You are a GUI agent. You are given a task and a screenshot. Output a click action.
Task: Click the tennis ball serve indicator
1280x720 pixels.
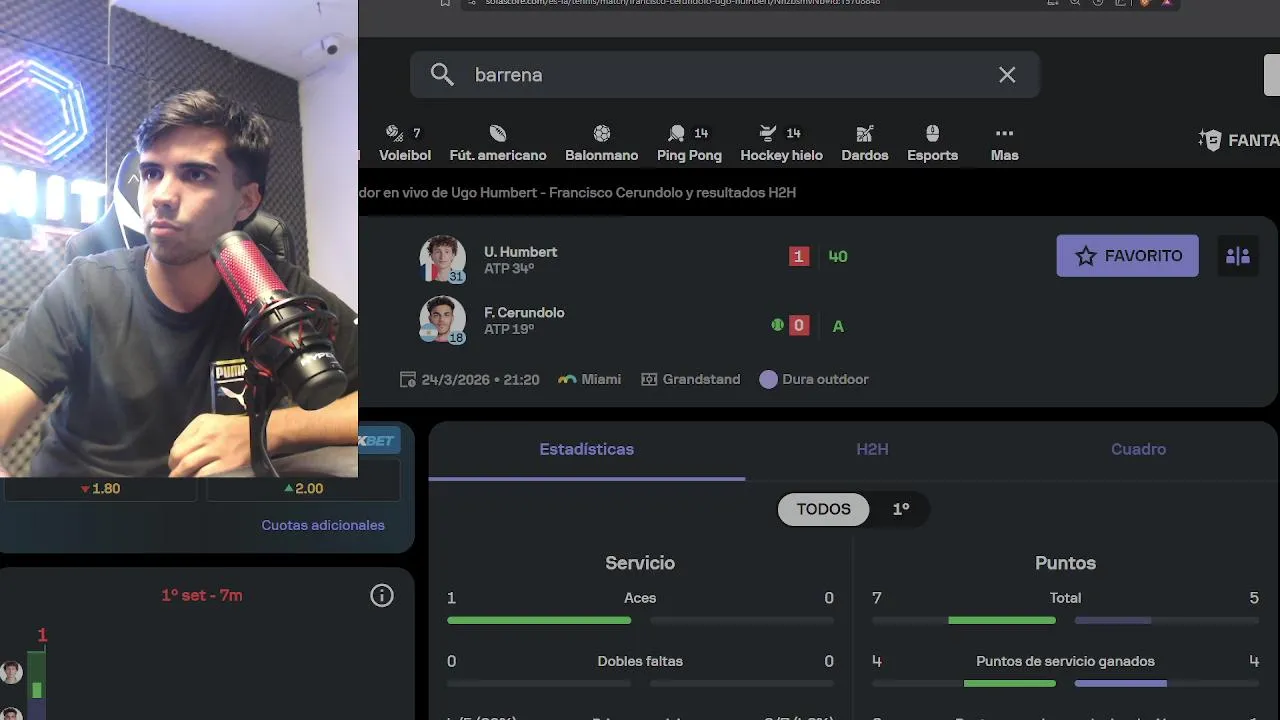[777, 325]
